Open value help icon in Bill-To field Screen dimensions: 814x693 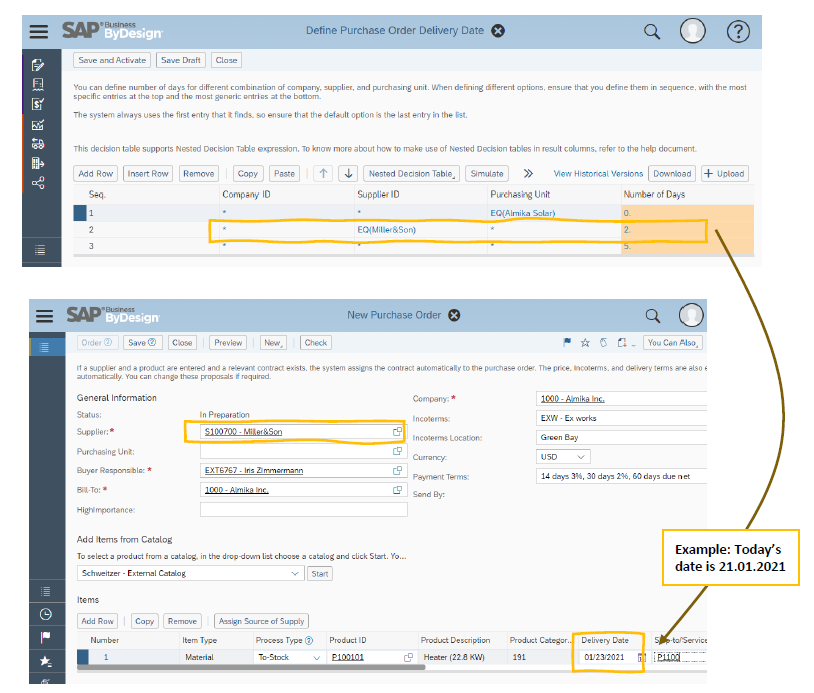coord(397,490)
